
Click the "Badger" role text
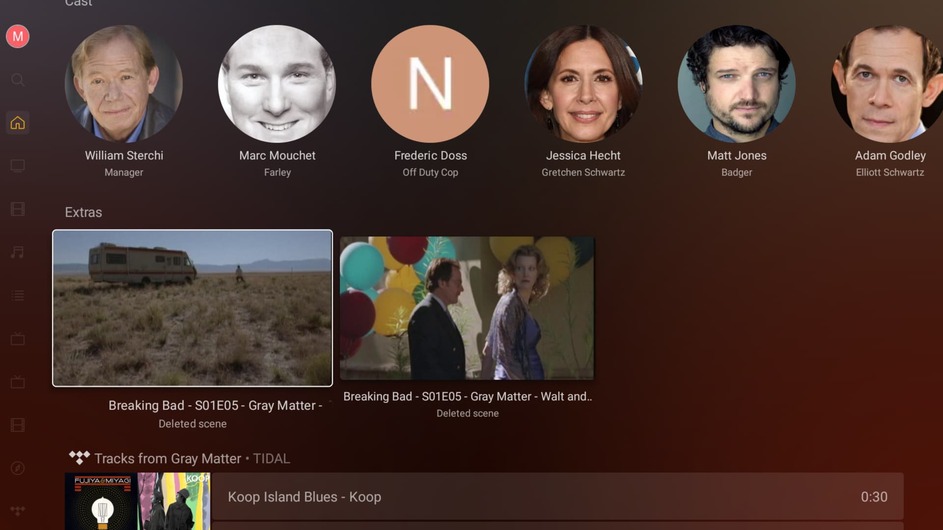click(x=737, y=172)
